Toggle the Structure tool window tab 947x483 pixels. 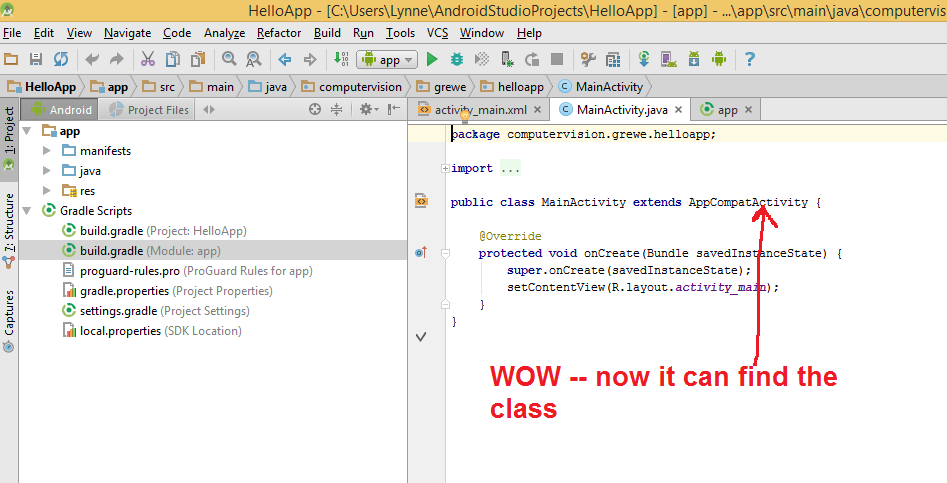[9, 223]
